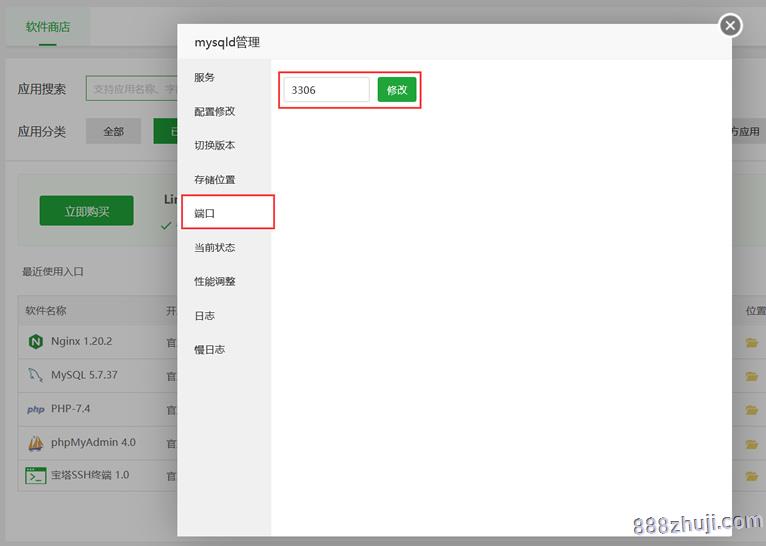Screen dimensions: 766x546
Task: Click the 应用搜索 search box
Action: point(132,88)
